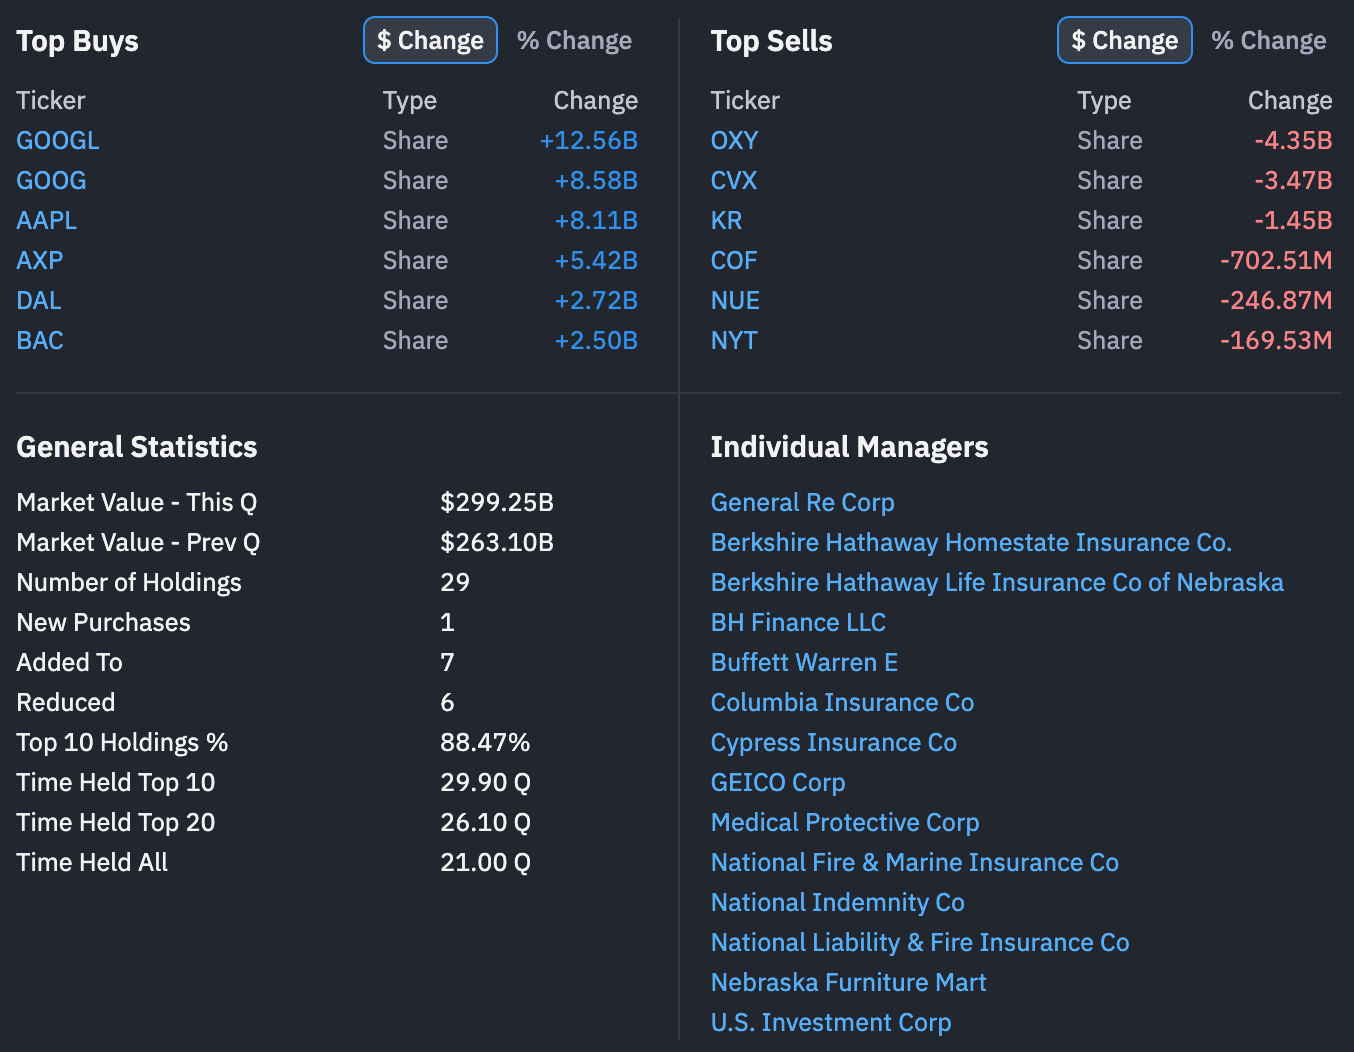Viewport: 1354px width, 1052px height.
Task: Open Cypress Insurance Co link
Action: [834, 742]
